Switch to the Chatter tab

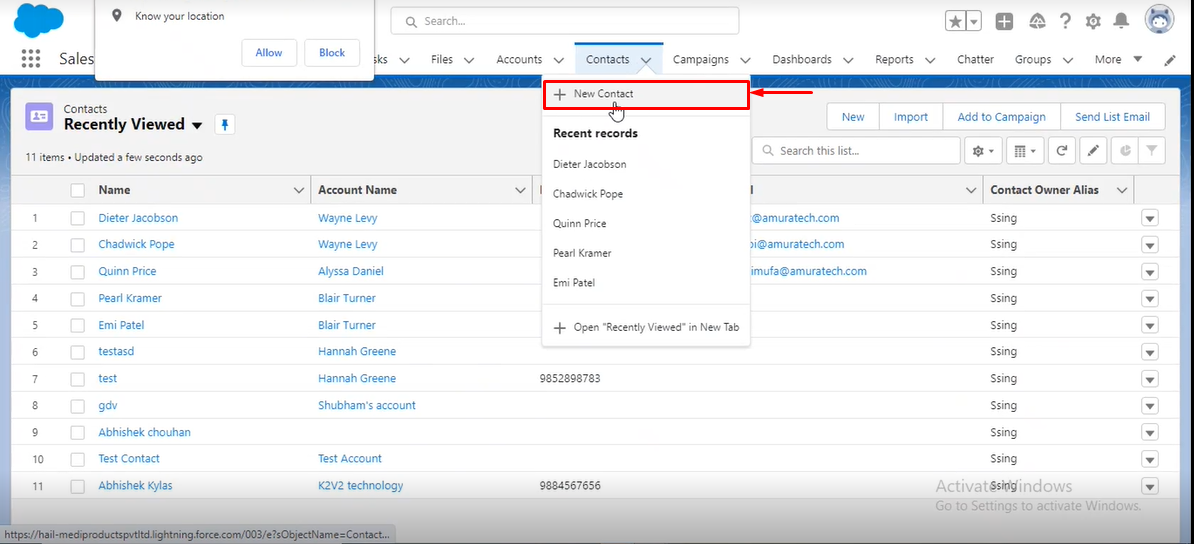[975, 59]
